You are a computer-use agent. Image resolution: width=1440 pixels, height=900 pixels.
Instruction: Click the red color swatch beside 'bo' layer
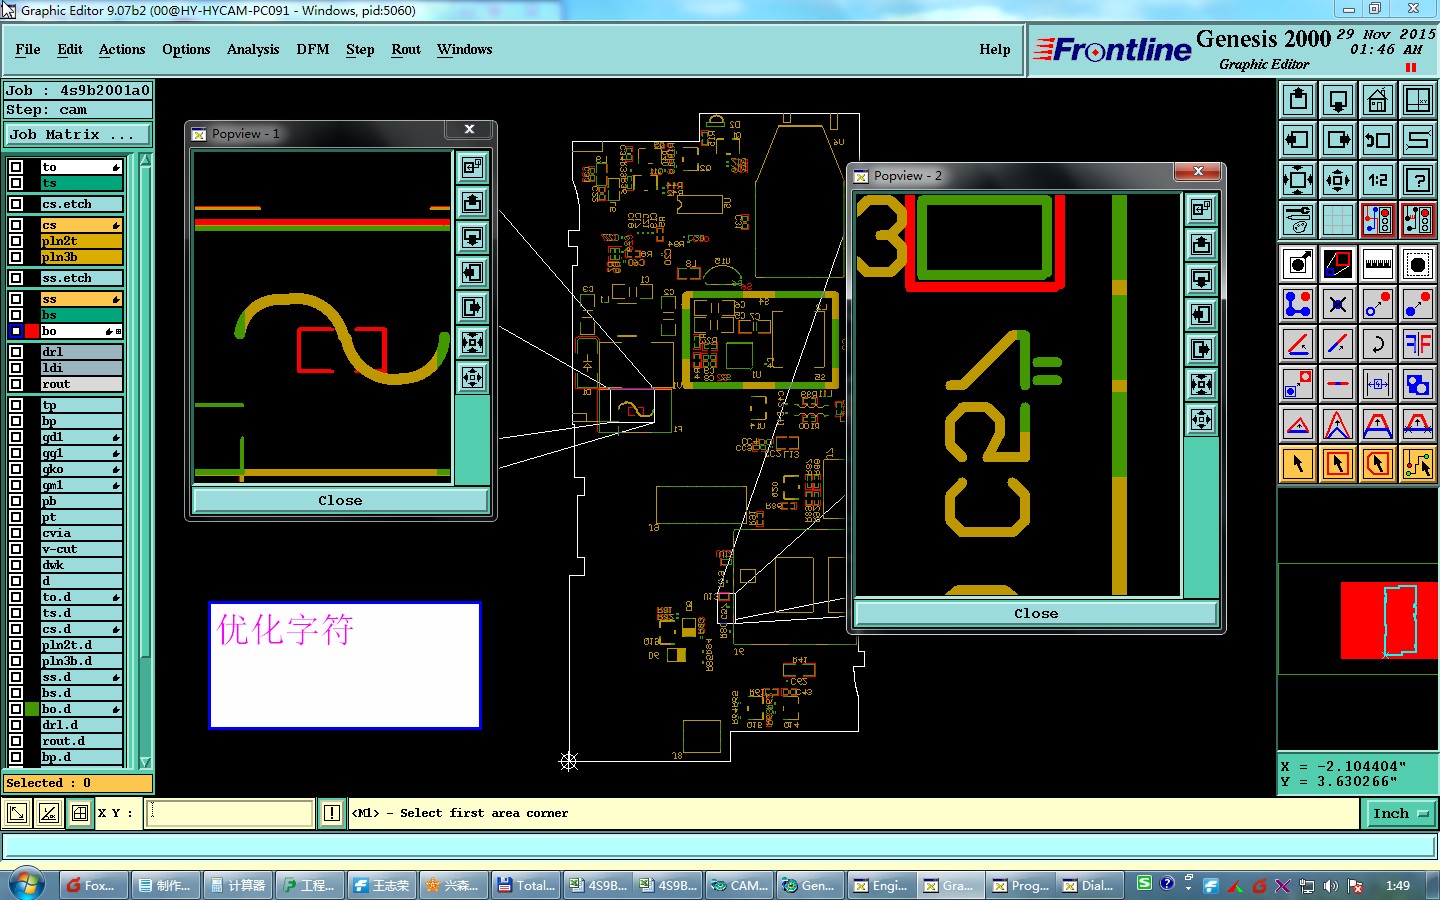point(32,331)
